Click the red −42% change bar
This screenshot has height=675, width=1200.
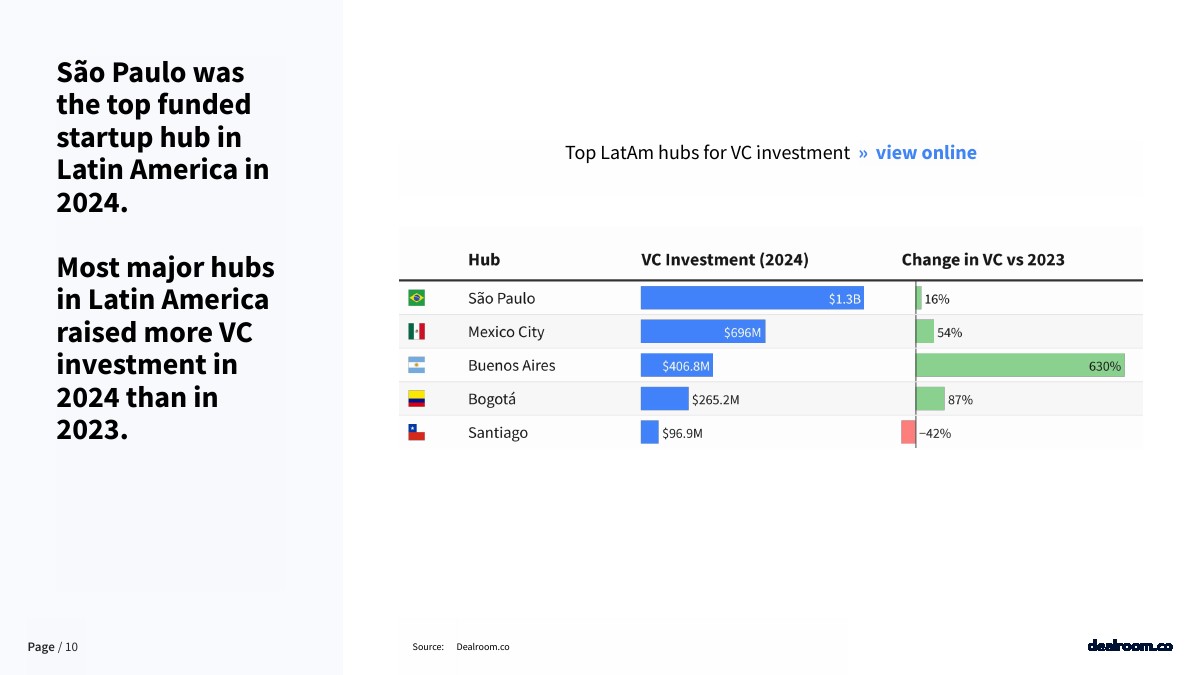(908, 432)
